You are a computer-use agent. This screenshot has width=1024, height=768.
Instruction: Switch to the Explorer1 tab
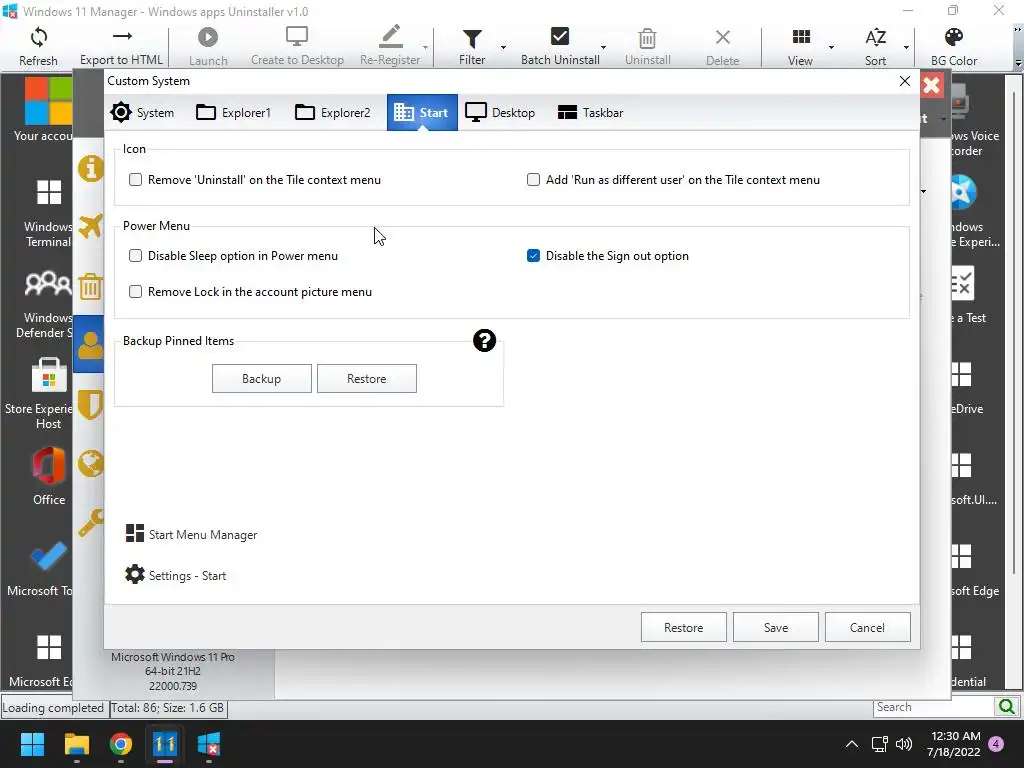coord(233,112)
